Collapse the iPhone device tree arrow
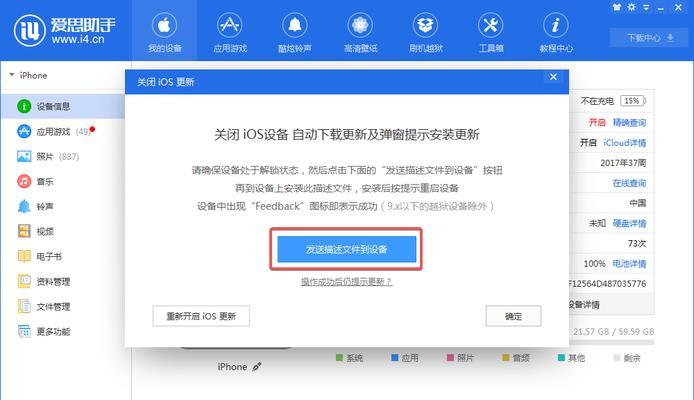Screen dimensions: 694x400 pyautogui.click(x=12, y=75)
